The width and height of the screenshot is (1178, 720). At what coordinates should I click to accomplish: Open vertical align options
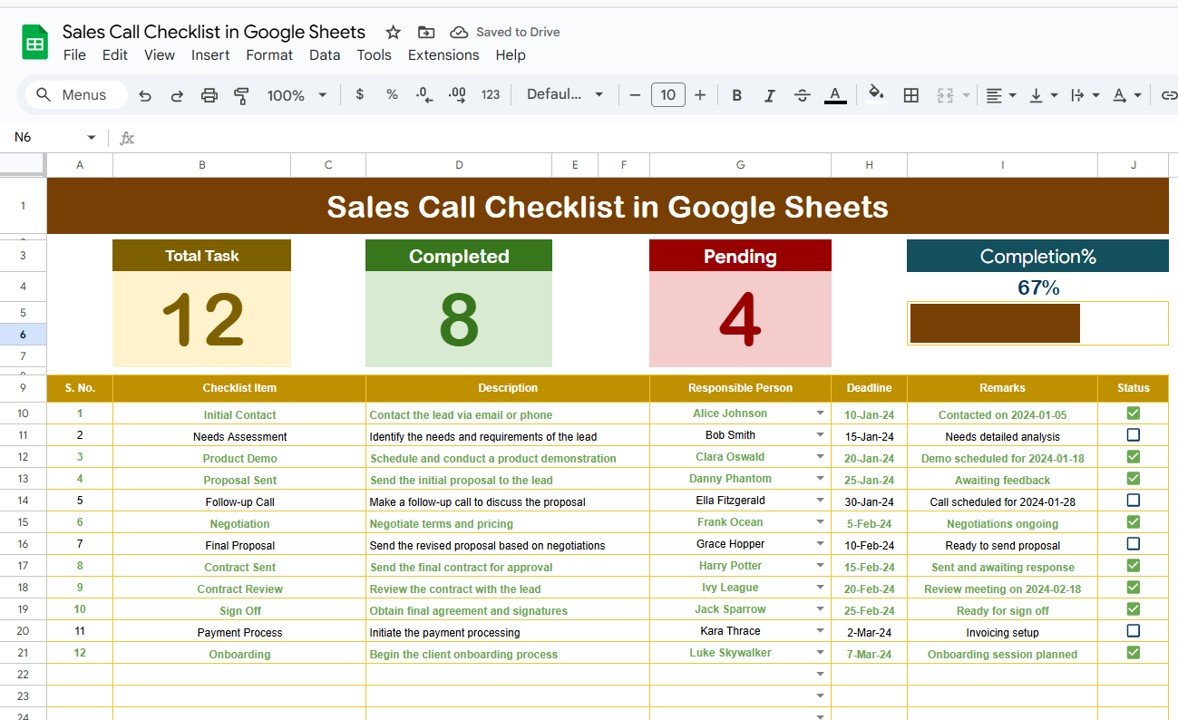(x=1043, y=95)
